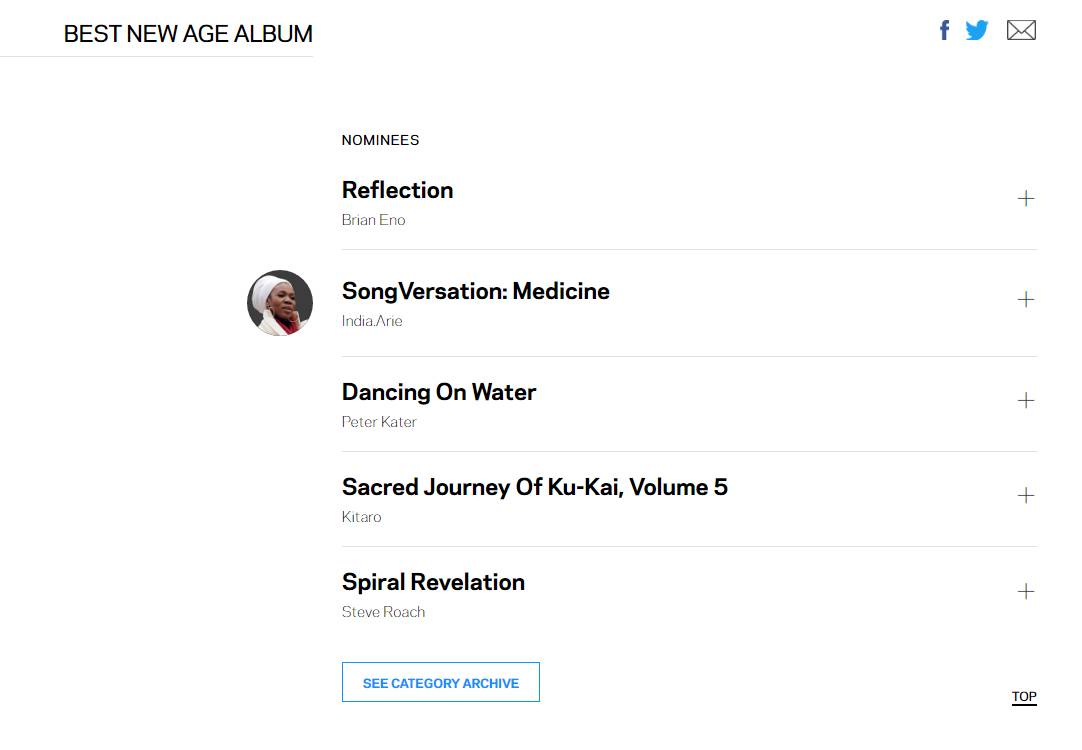Image resolution: width=1082 pixels, height=750 pixels.
Task: Expand the Spiral Revelation plus icon
Action: point(1026,592)
